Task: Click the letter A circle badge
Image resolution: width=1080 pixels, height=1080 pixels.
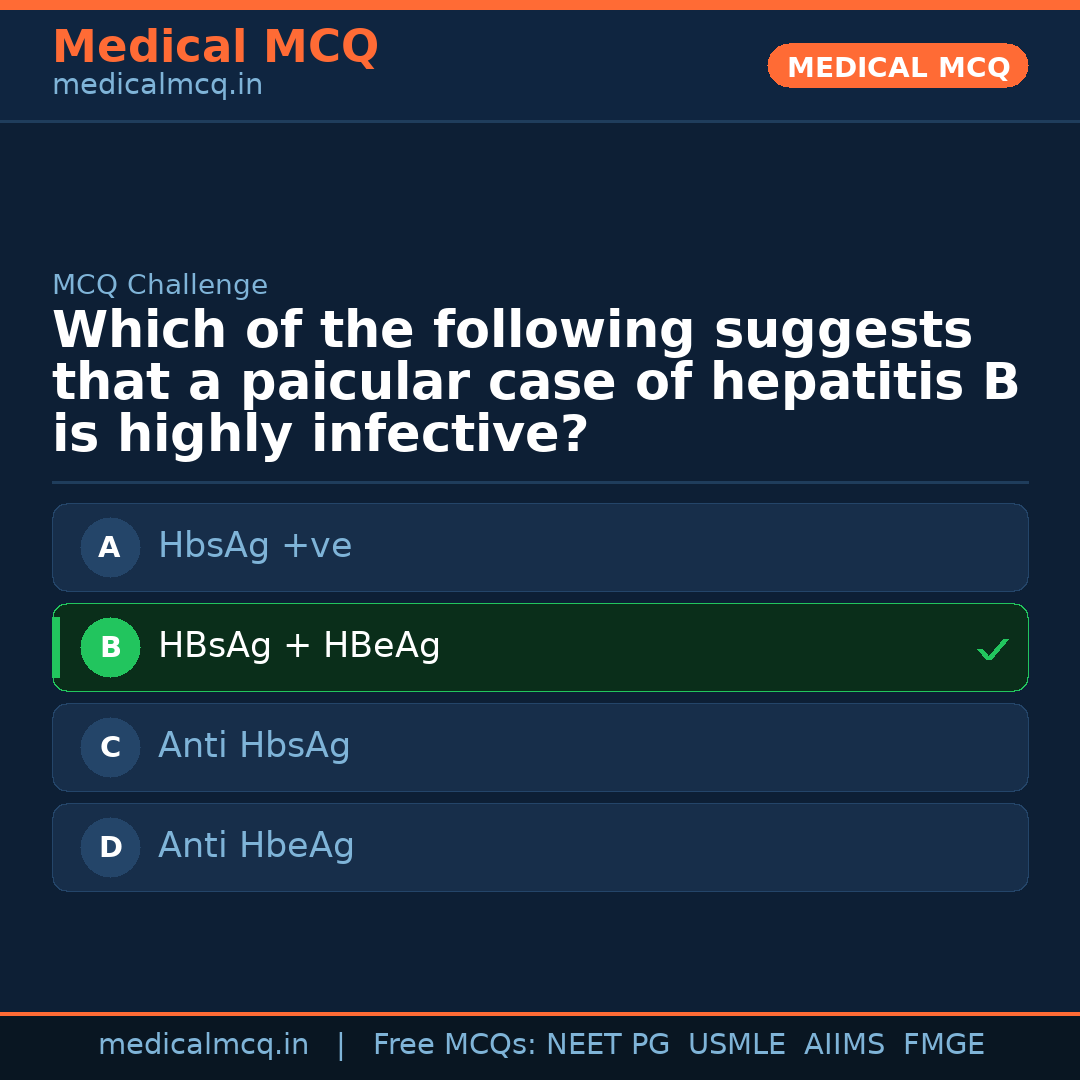Action: point(110,547)
